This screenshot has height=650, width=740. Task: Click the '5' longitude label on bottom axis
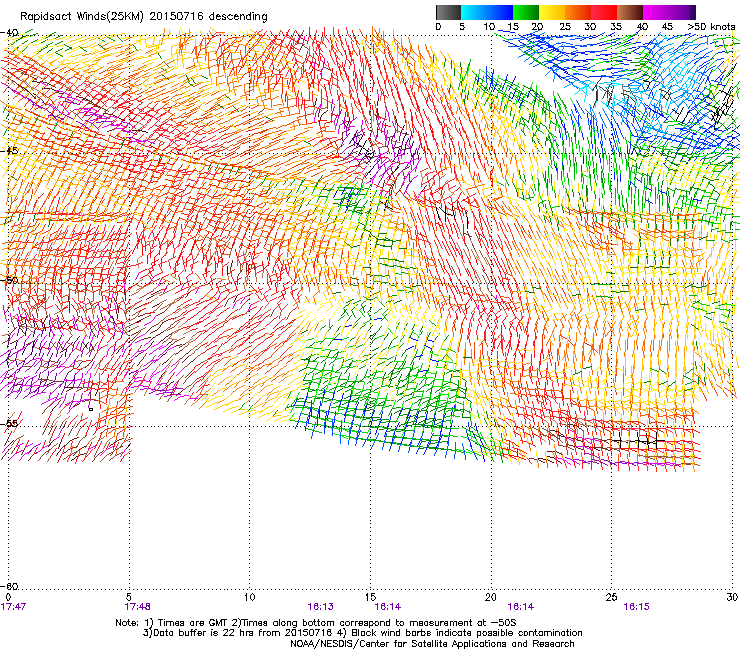(x=129, y=597)
